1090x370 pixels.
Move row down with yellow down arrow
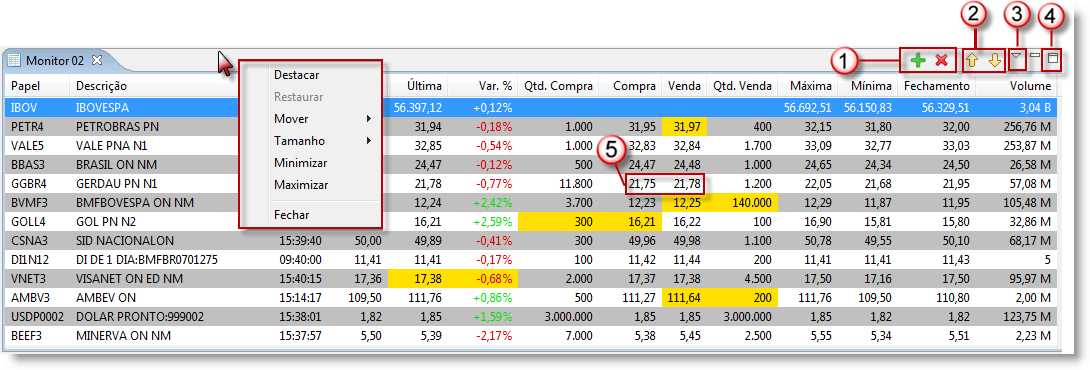[x=995, y=61]
